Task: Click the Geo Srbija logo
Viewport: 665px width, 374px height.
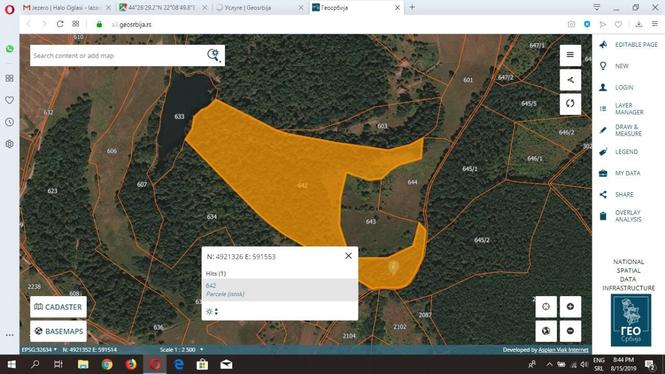Action: pyautogui.click(x=631, y=320)
